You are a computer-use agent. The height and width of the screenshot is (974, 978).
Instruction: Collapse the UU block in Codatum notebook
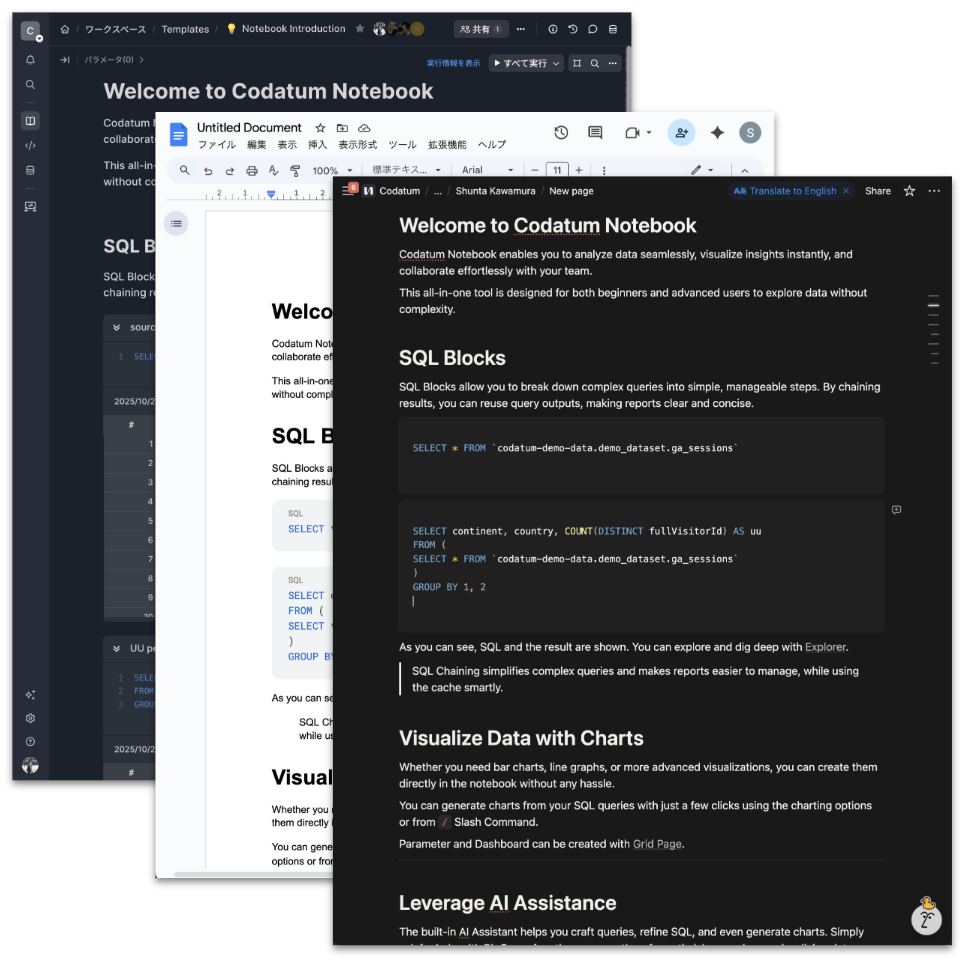(117, 649)
